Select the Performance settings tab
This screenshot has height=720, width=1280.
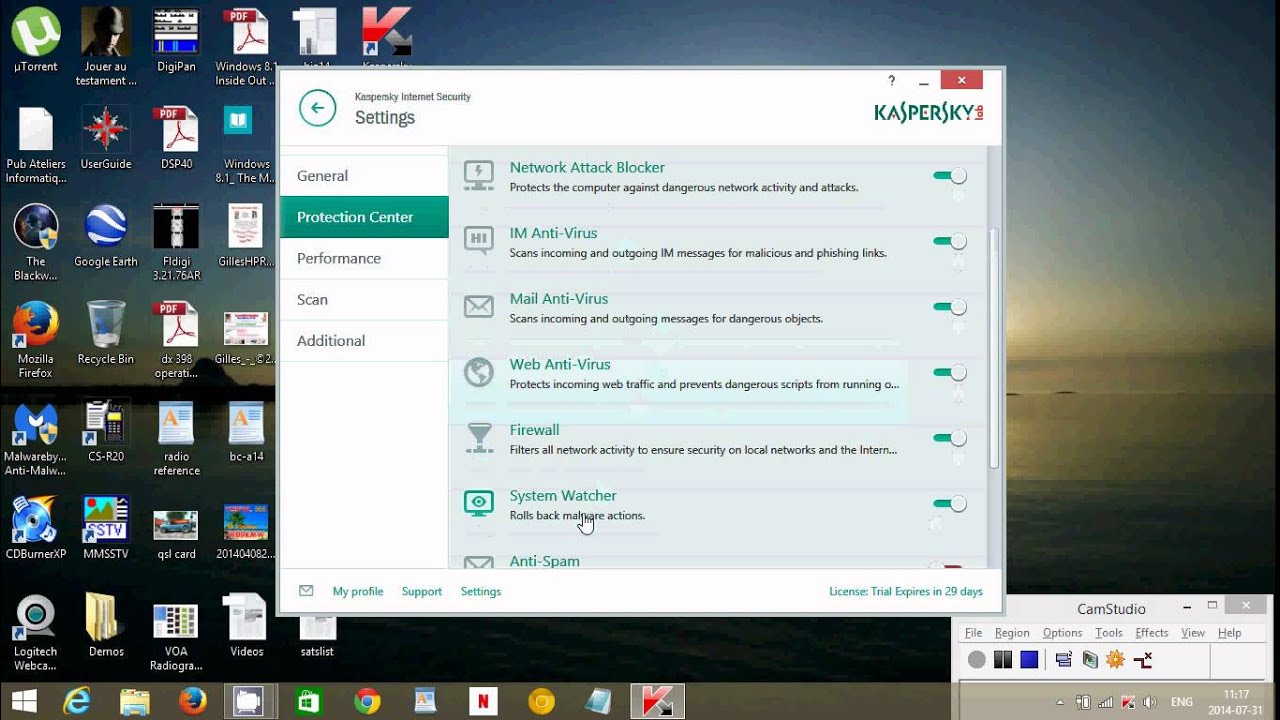(364, 258)
